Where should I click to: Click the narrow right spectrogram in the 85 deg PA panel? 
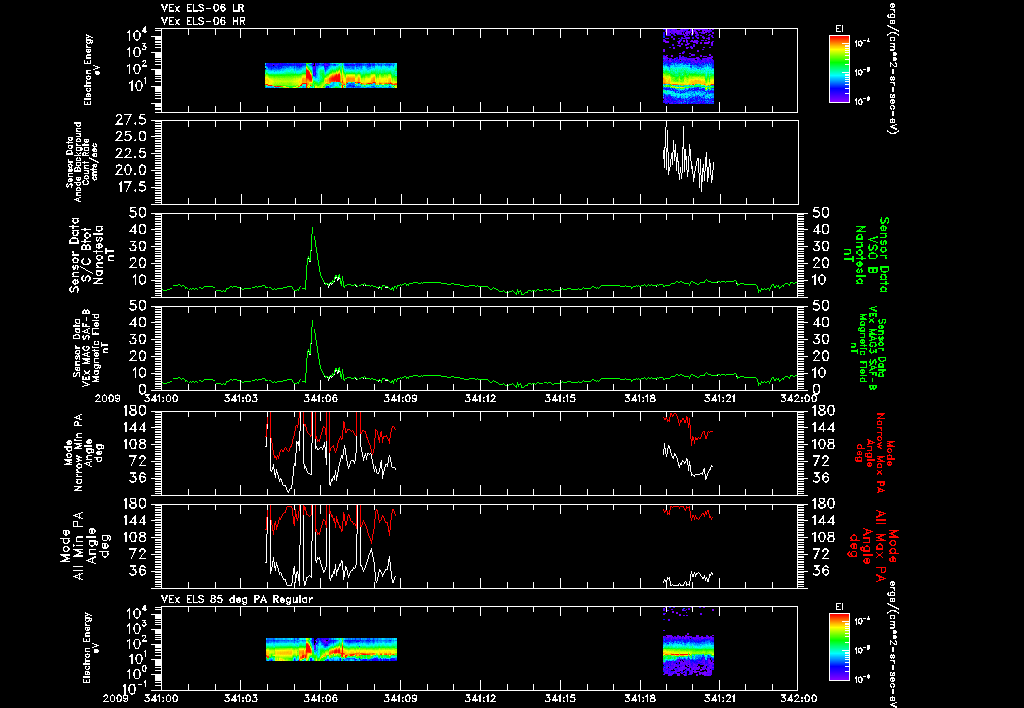point(688,641)
